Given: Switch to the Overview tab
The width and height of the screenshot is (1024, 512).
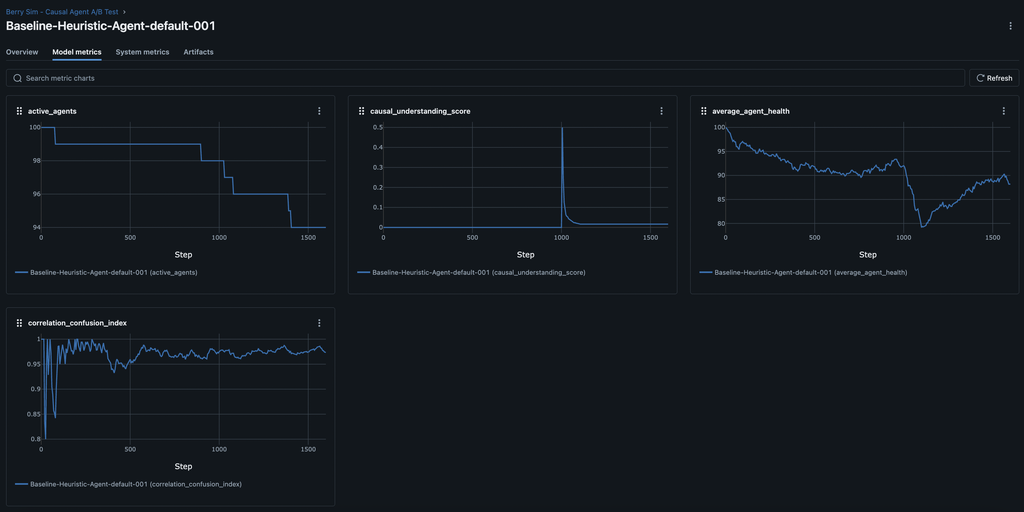Looking at the screenshot, I should pos(22,52).
